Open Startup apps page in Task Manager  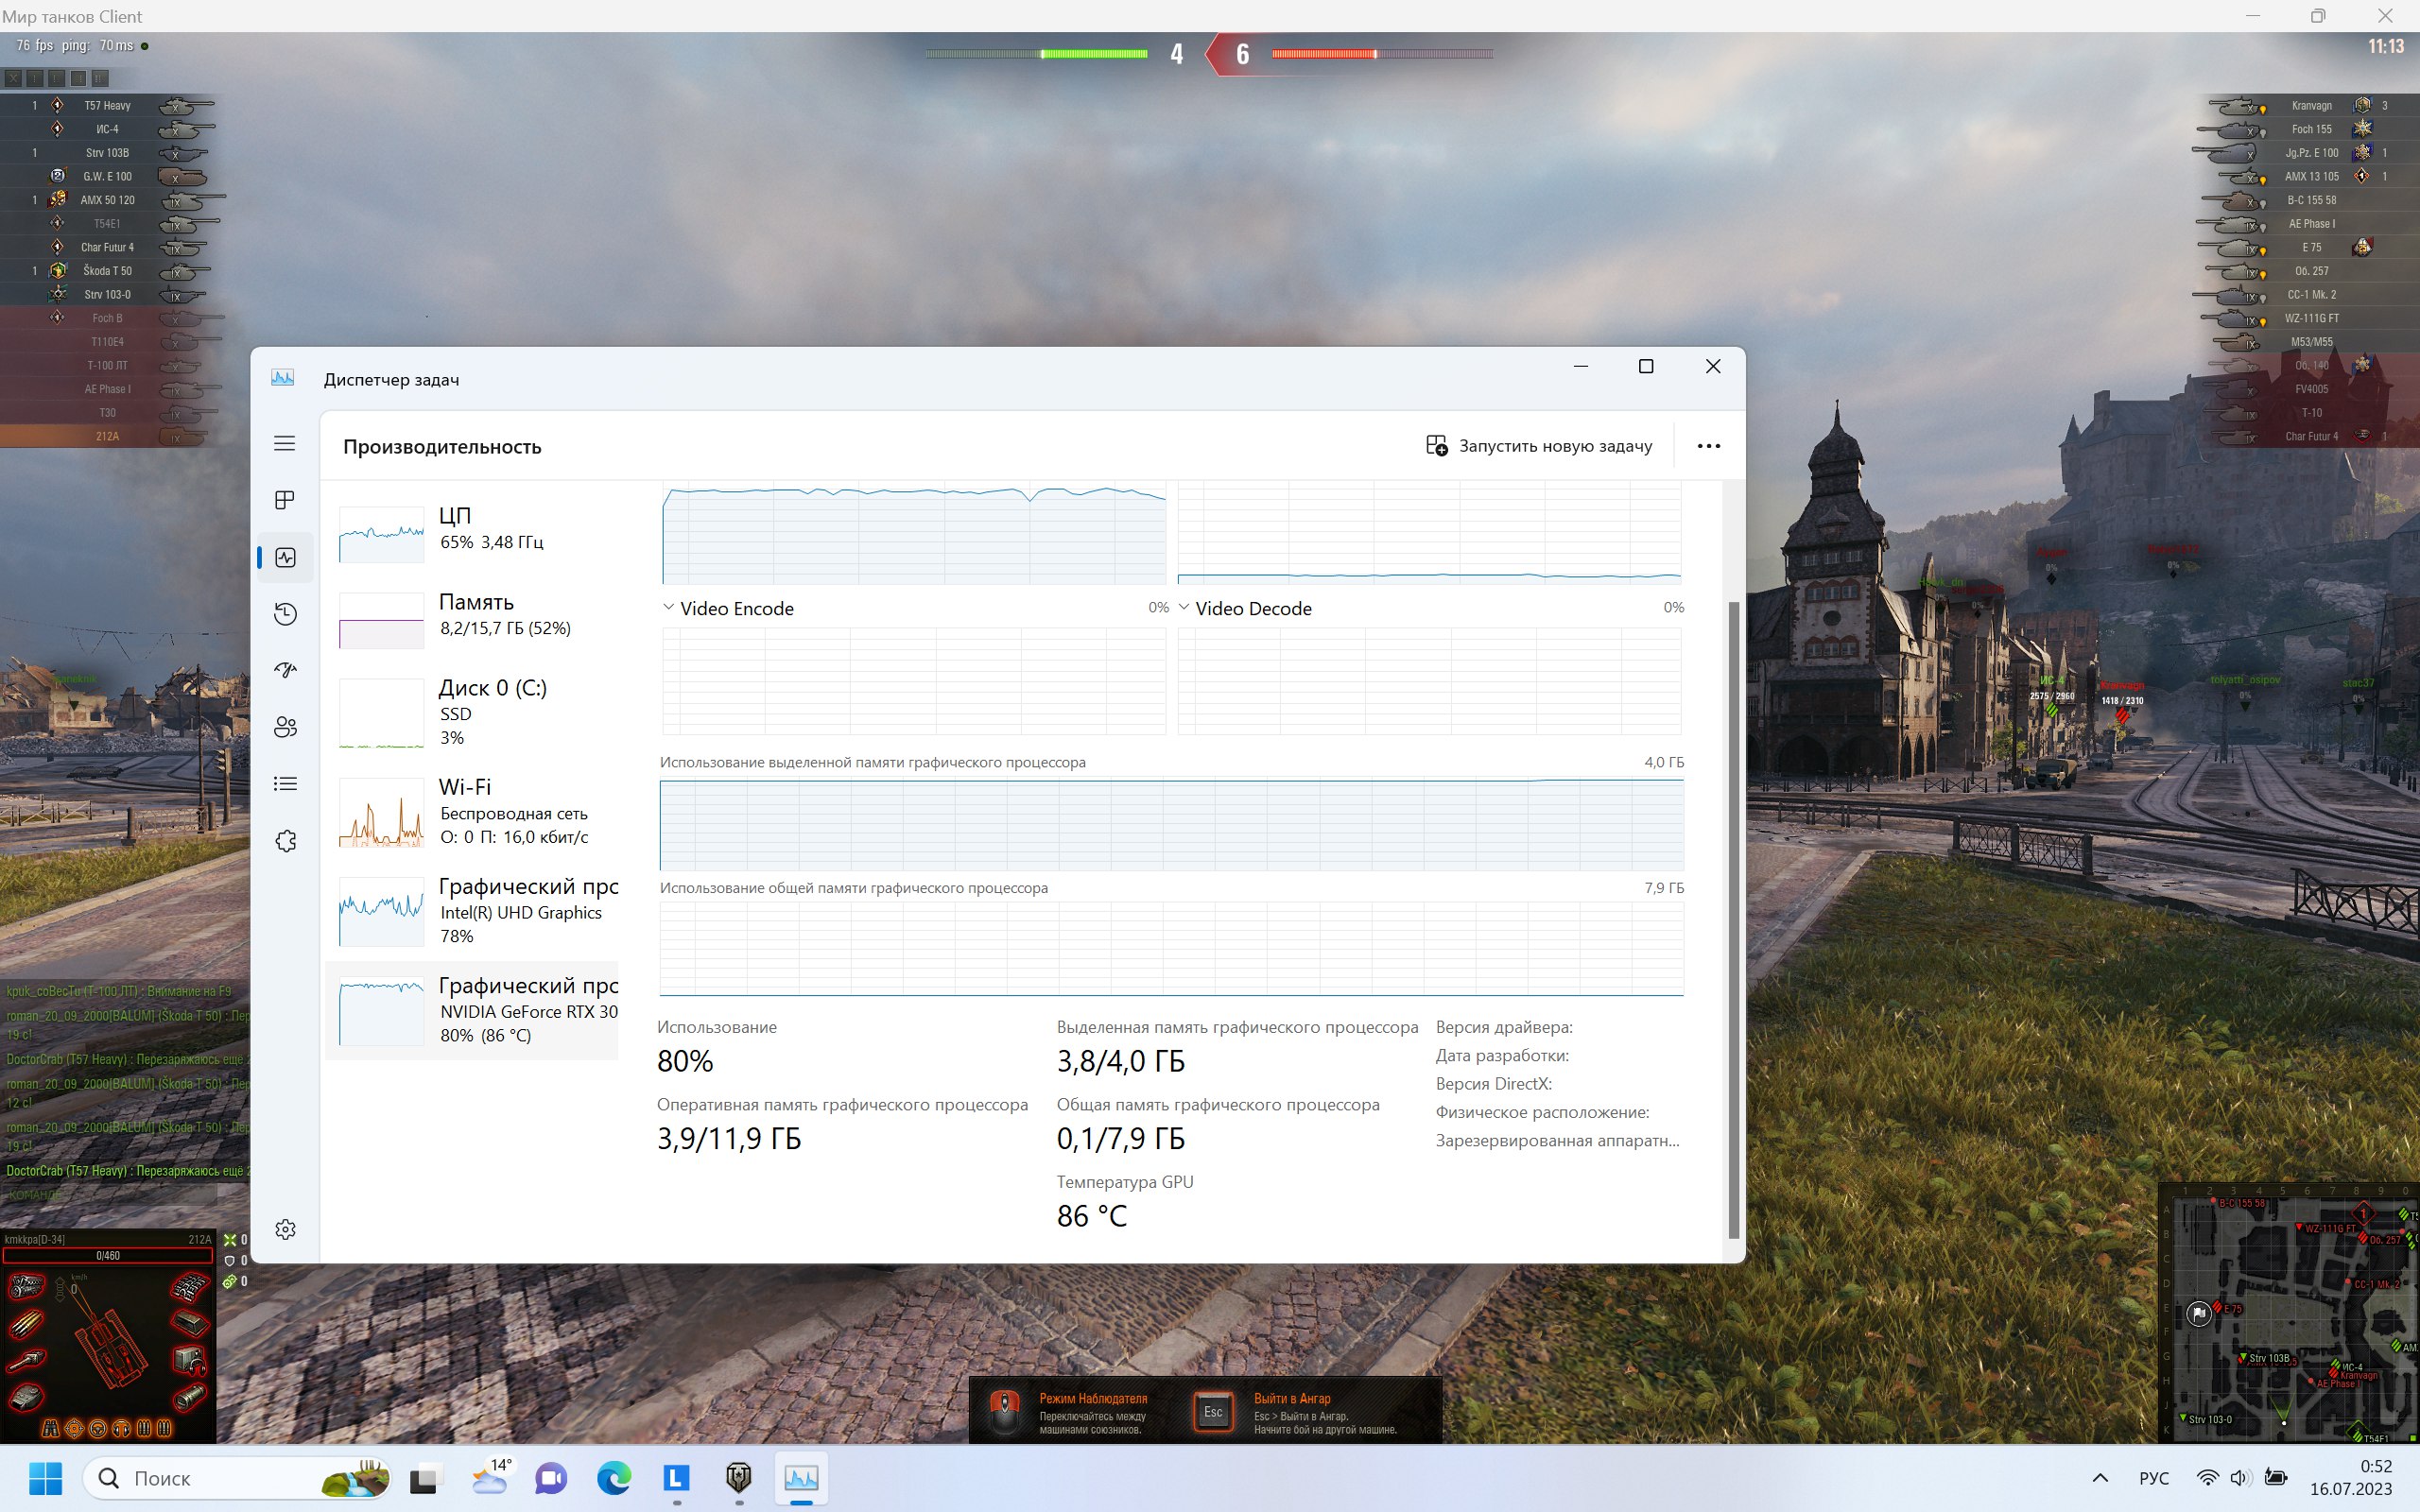[285, 670]
